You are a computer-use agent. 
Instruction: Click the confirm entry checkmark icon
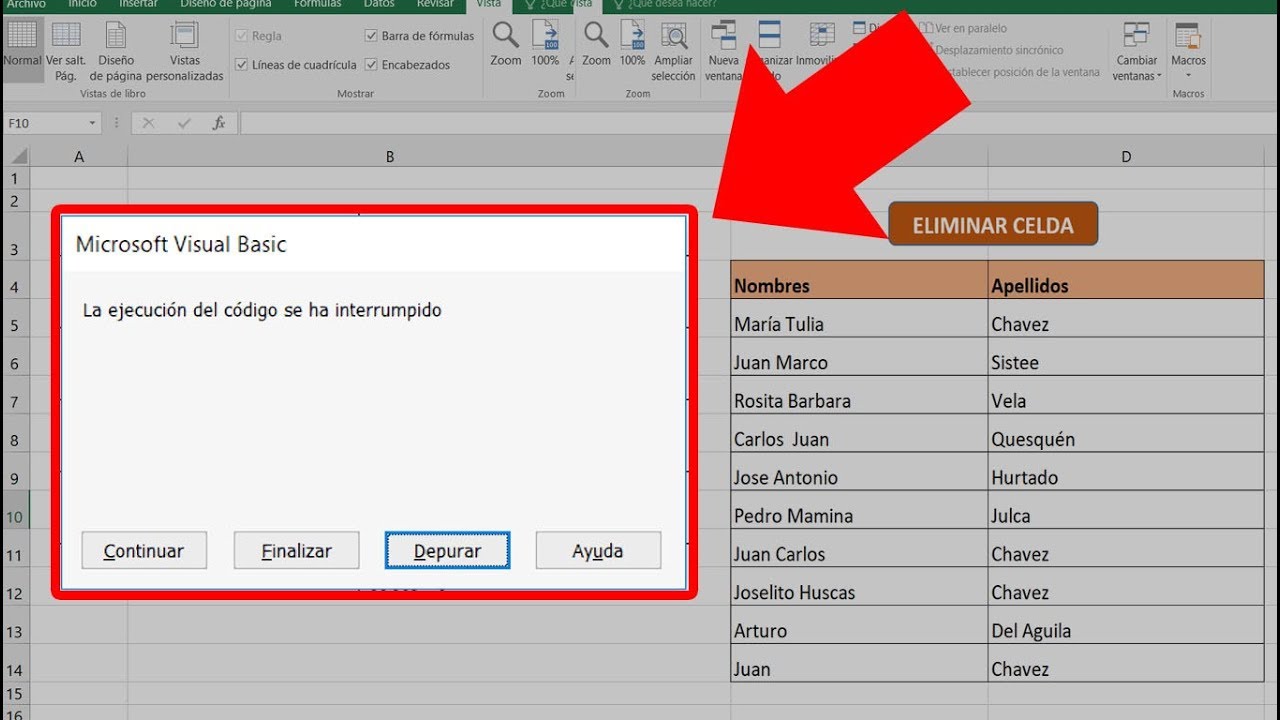pyautogui.click(x=184, y=123)
